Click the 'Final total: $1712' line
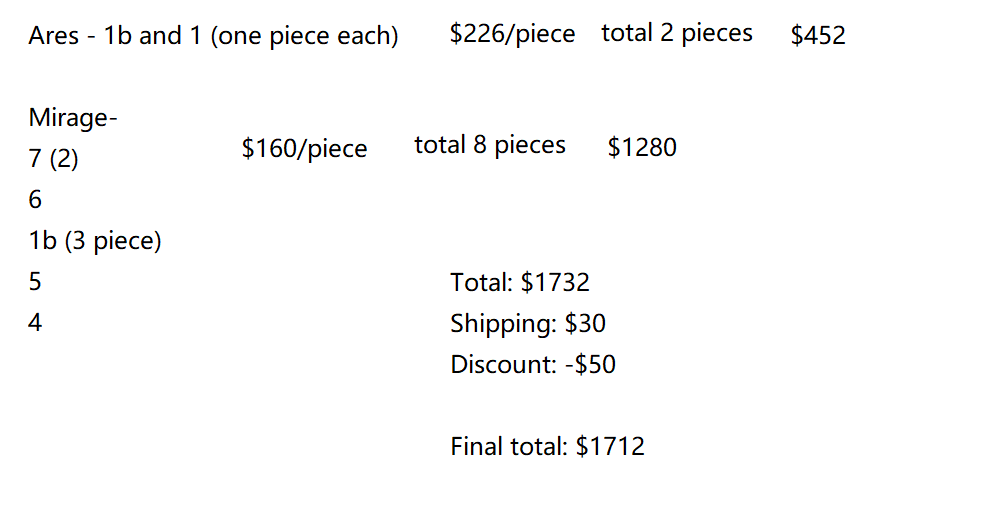This screenshot has width=1000, height=528. 547,446
